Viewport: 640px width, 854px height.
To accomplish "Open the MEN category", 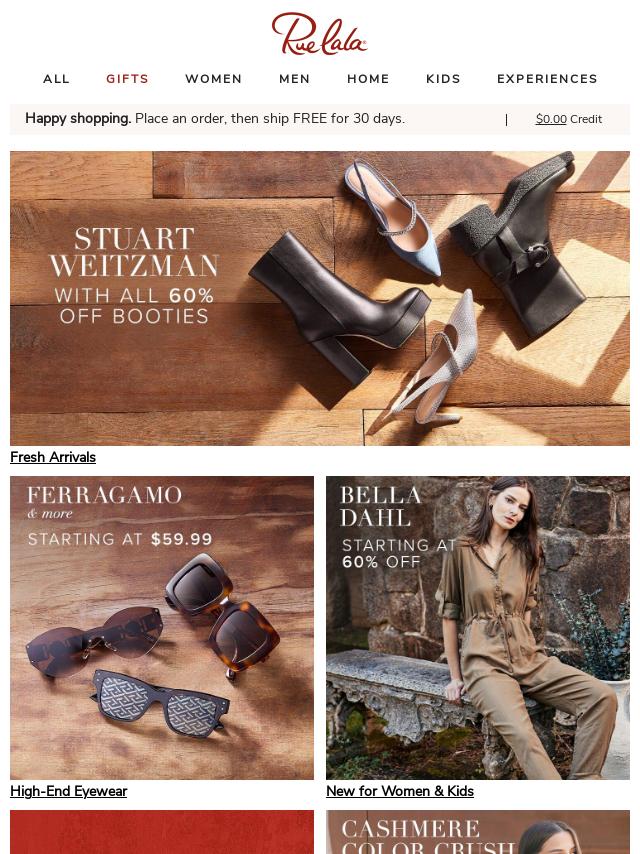I will tap(295, 79).
